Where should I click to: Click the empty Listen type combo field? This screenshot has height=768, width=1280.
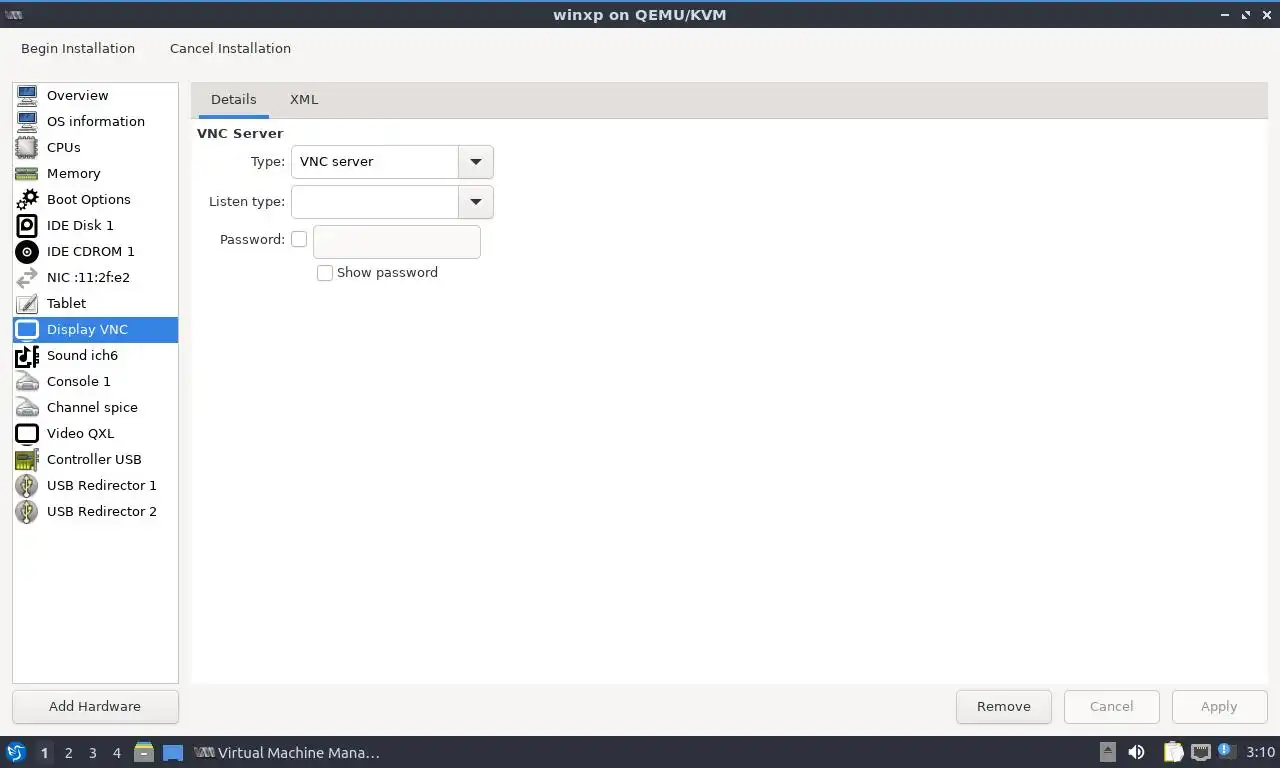tap(375, 202)
